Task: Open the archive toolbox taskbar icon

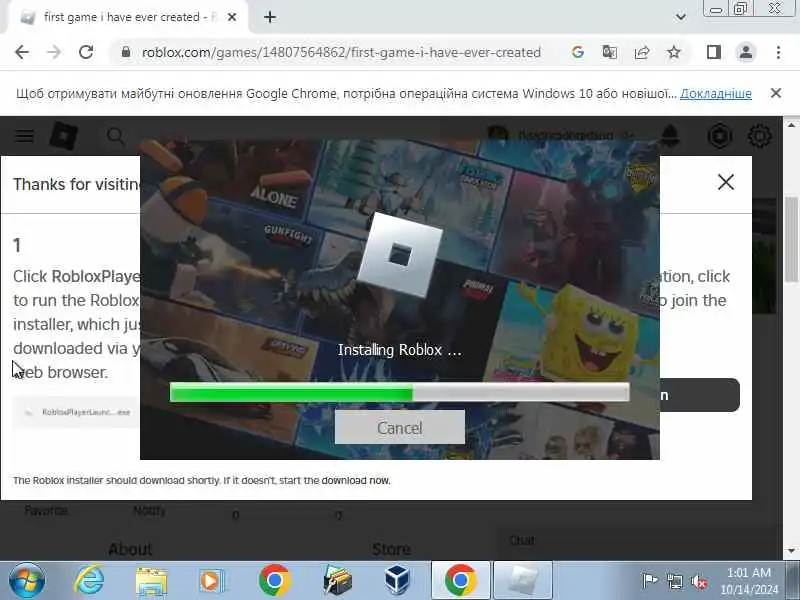Action: click(x=337, y=581)
